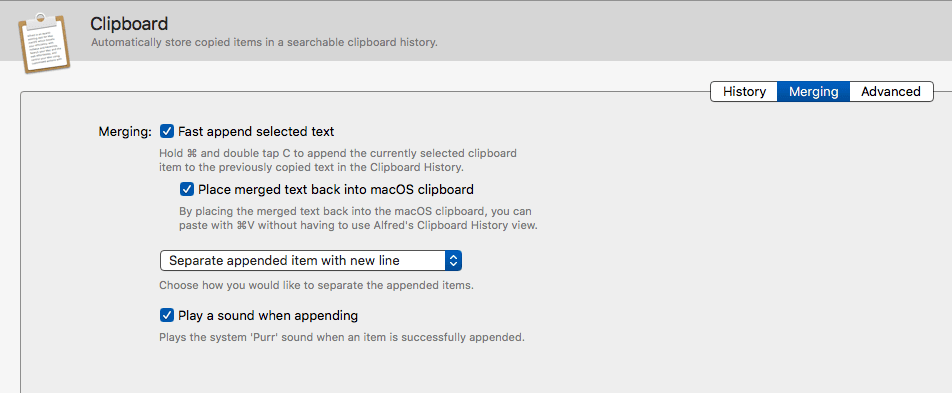Disable the Play a sound checkbox
The height and width of the screenshot is (393, 952).
click(x=167, y=316)
